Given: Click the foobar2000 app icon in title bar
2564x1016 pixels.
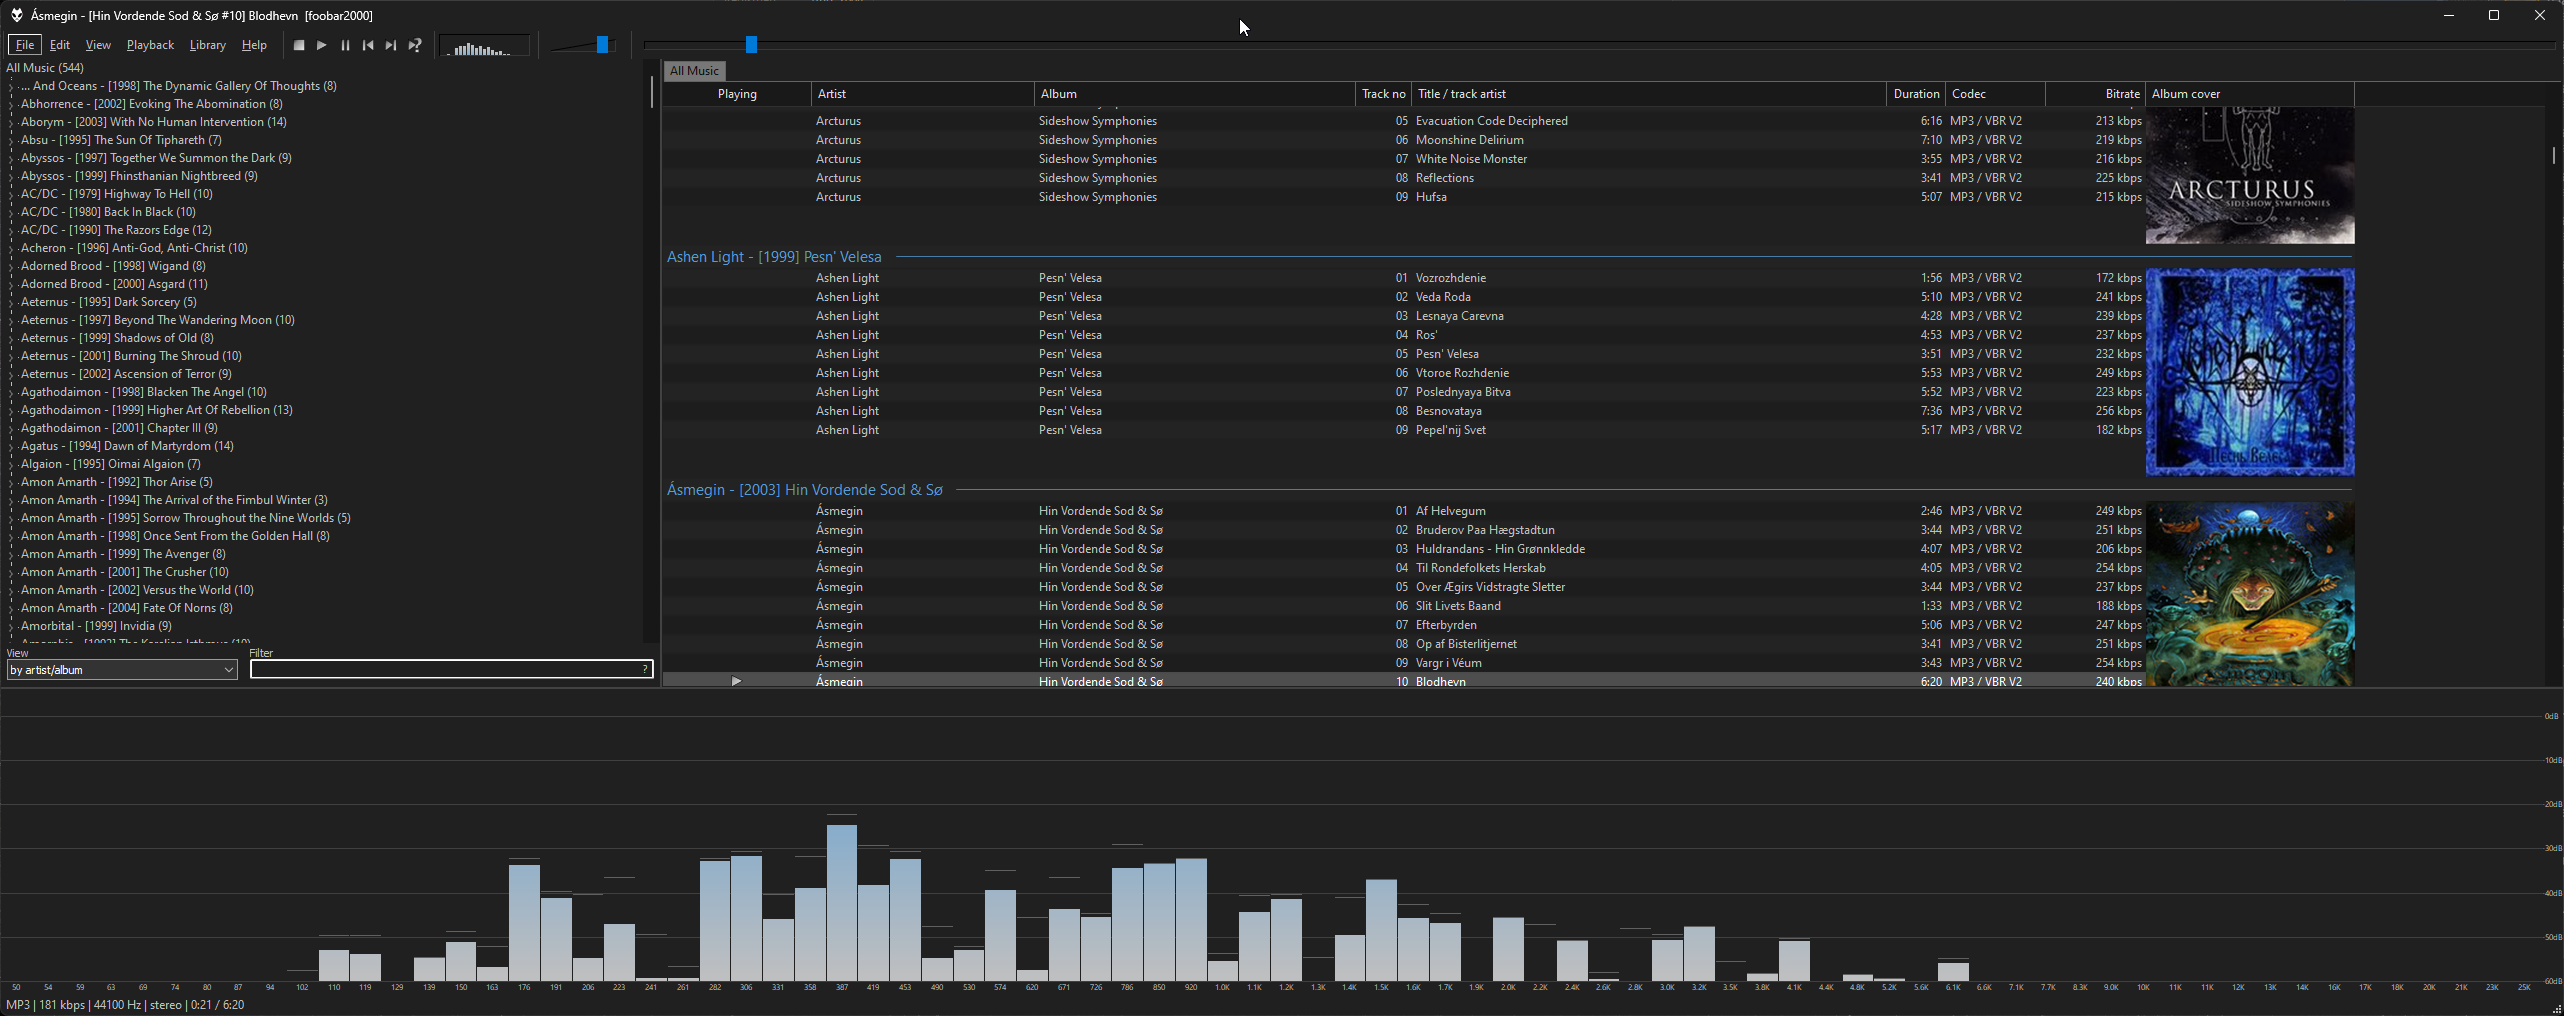Looking at the screenshot, I should click(16, 15).
